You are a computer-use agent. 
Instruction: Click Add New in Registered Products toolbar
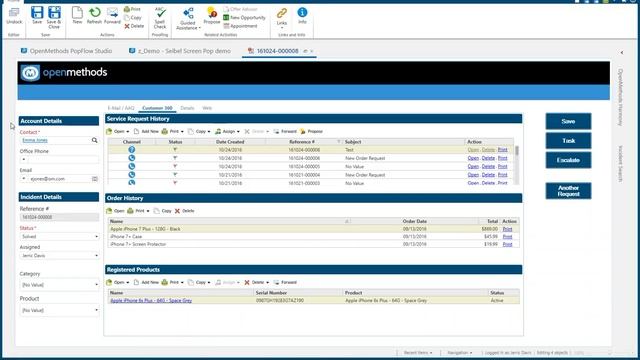tap(146, 282)
